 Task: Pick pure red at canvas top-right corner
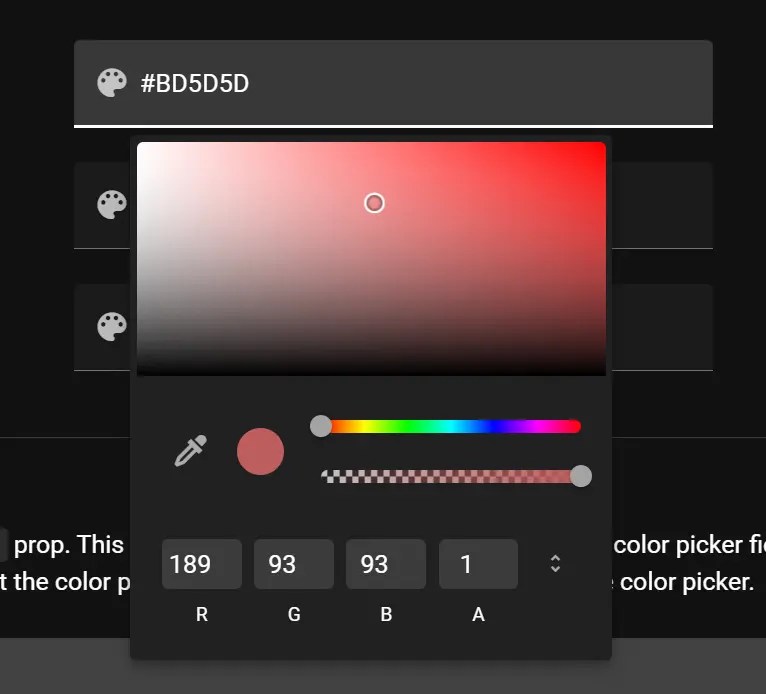pos(604,145)
